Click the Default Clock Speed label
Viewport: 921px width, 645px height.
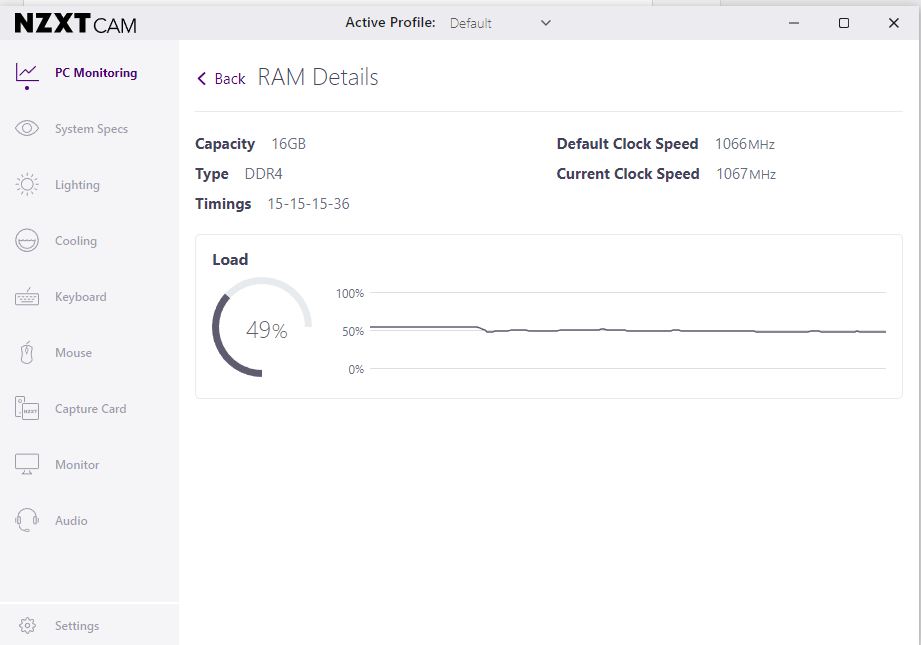point(627,144)
